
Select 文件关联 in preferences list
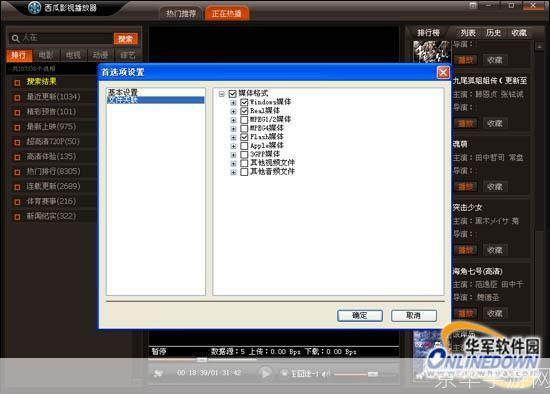155,100
